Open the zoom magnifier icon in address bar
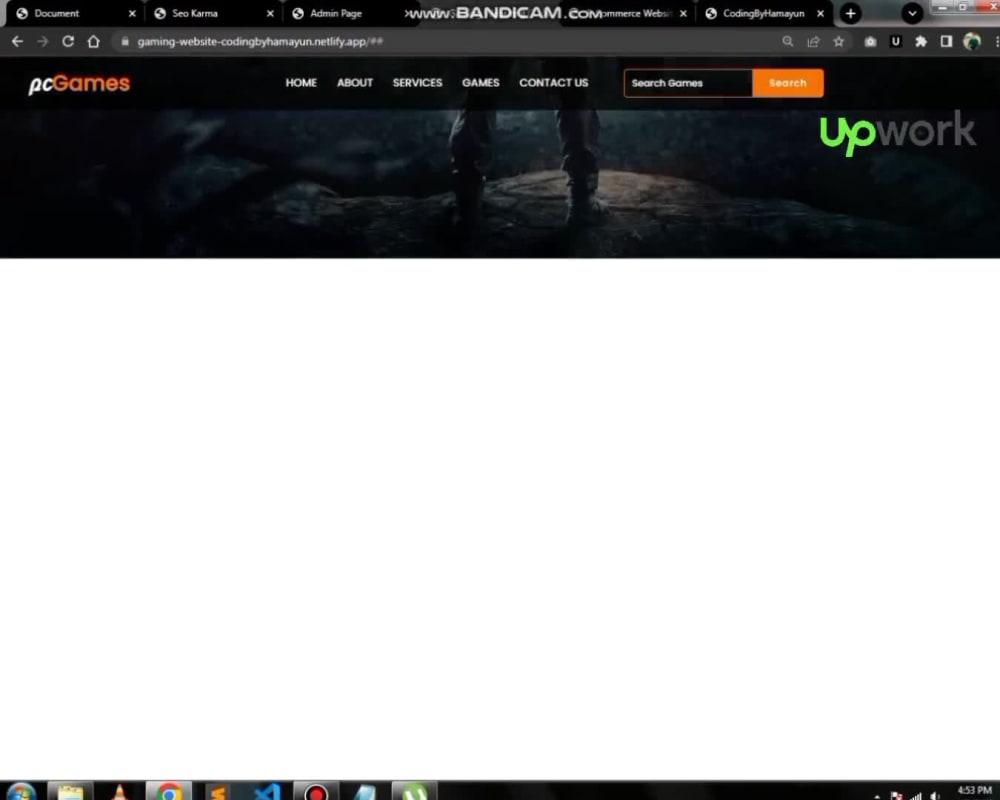This screenshot has width=1000, height=800. pyautogui.click(x=788, y=41)
